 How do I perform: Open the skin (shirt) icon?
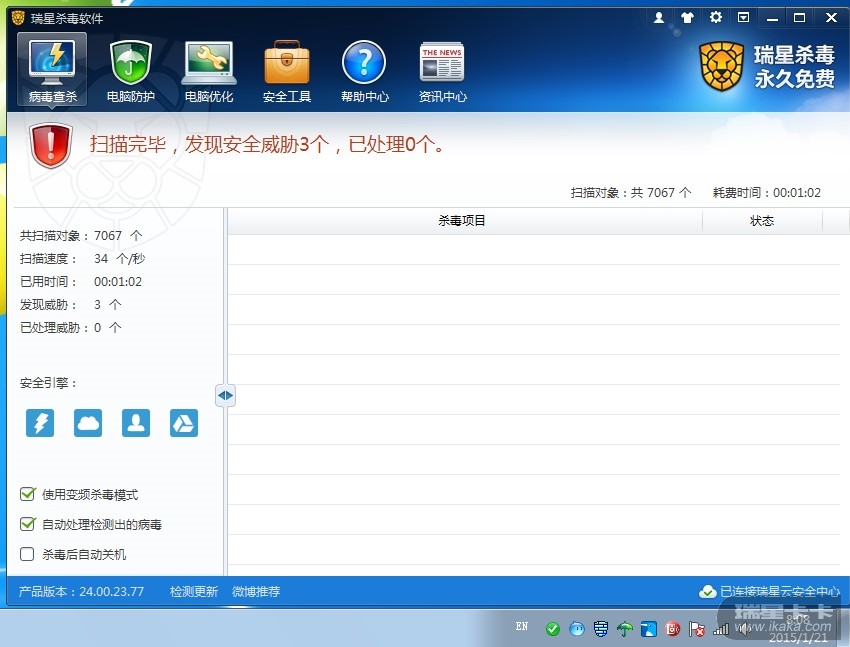[x=687, y=17]
